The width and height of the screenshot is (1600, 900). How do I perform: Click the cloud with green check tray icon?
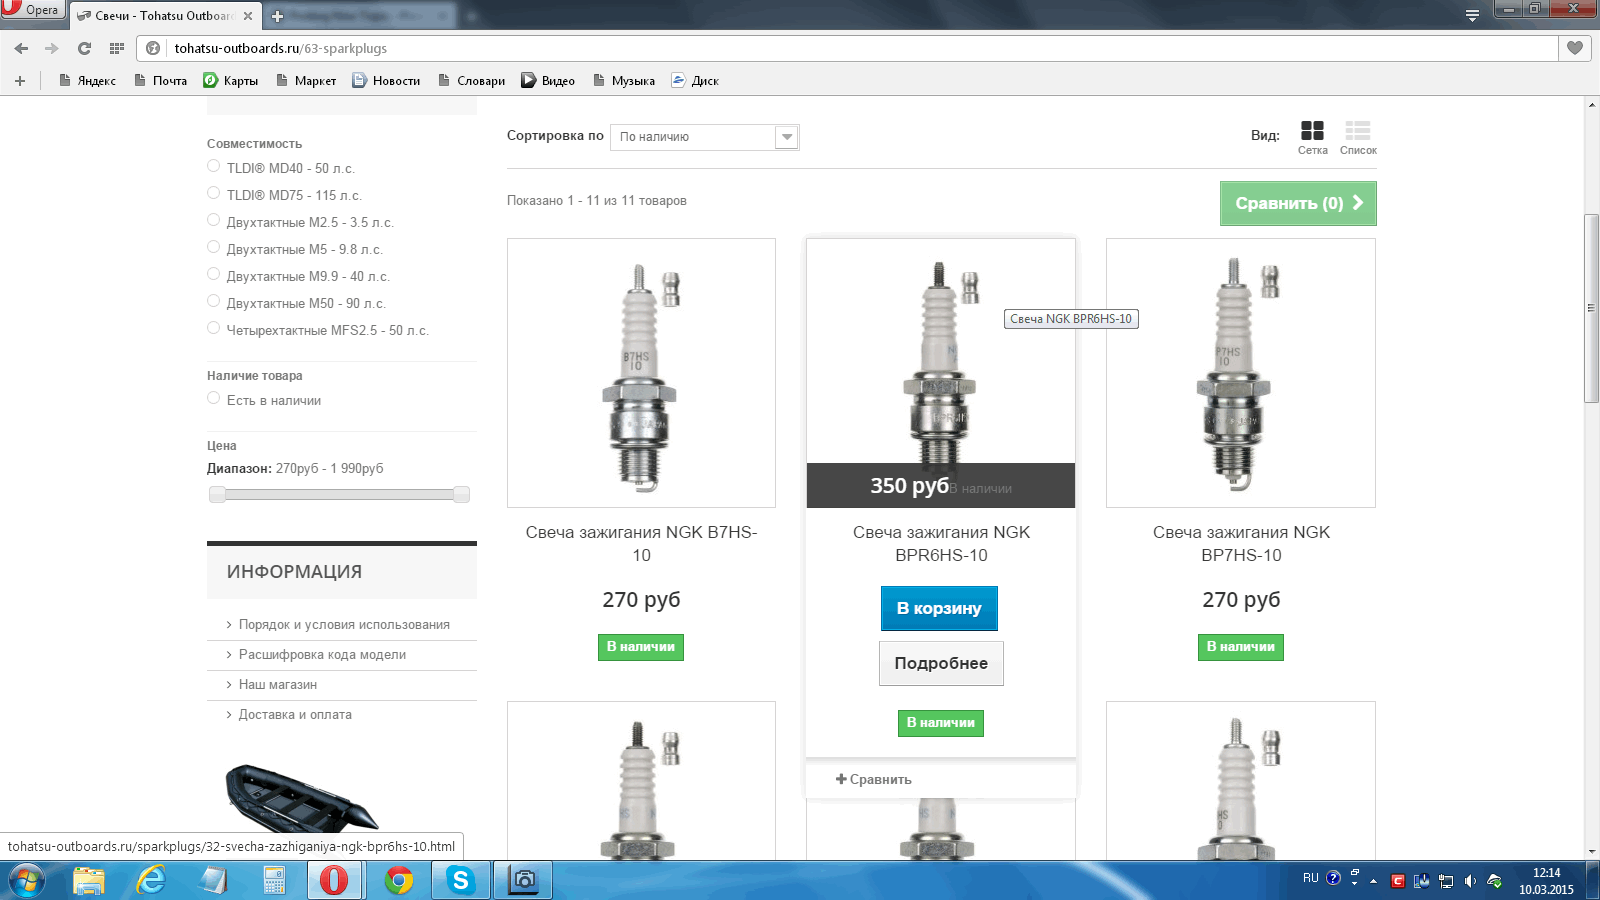point(1494,881)
